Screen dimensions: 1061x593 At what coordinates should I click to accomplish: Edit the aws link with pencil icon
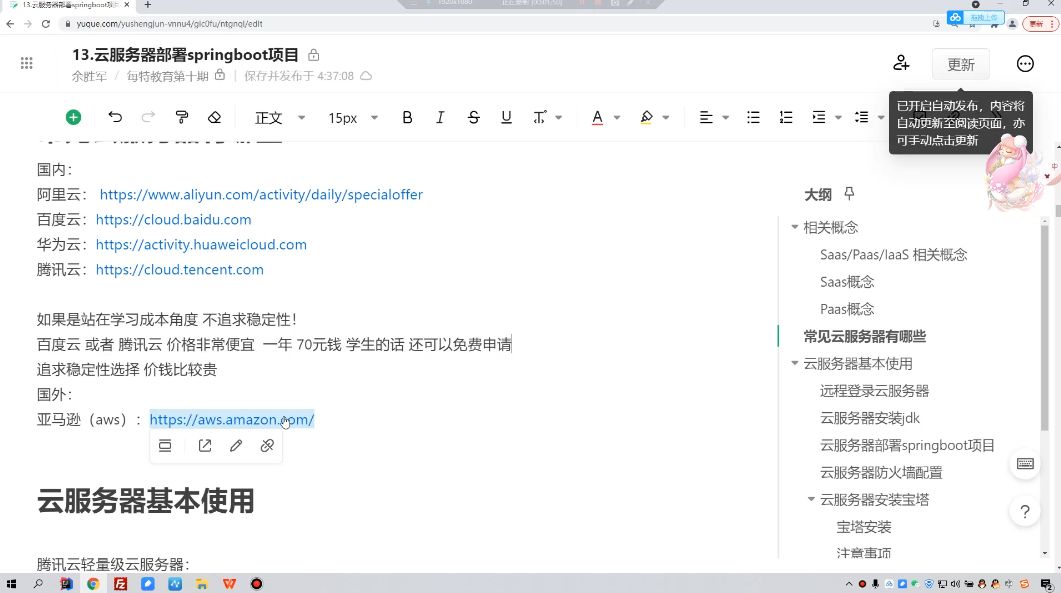point(235,445)
